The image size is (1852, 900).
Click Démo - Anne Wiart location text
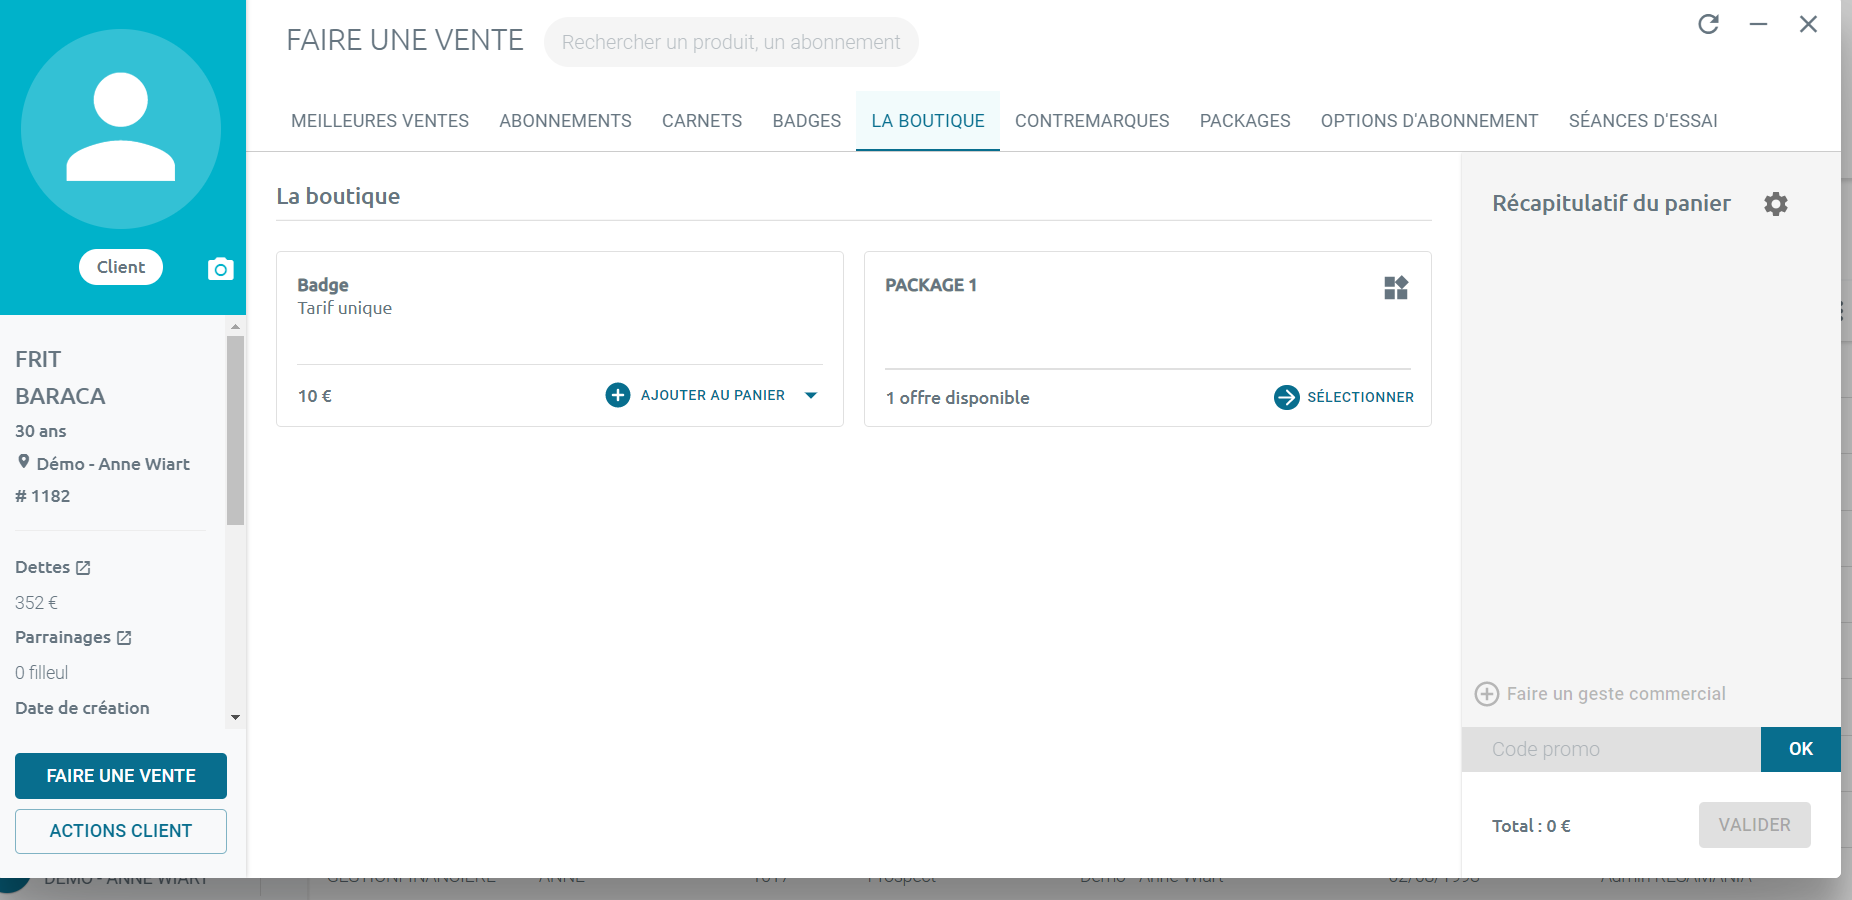tap(113, 464)
